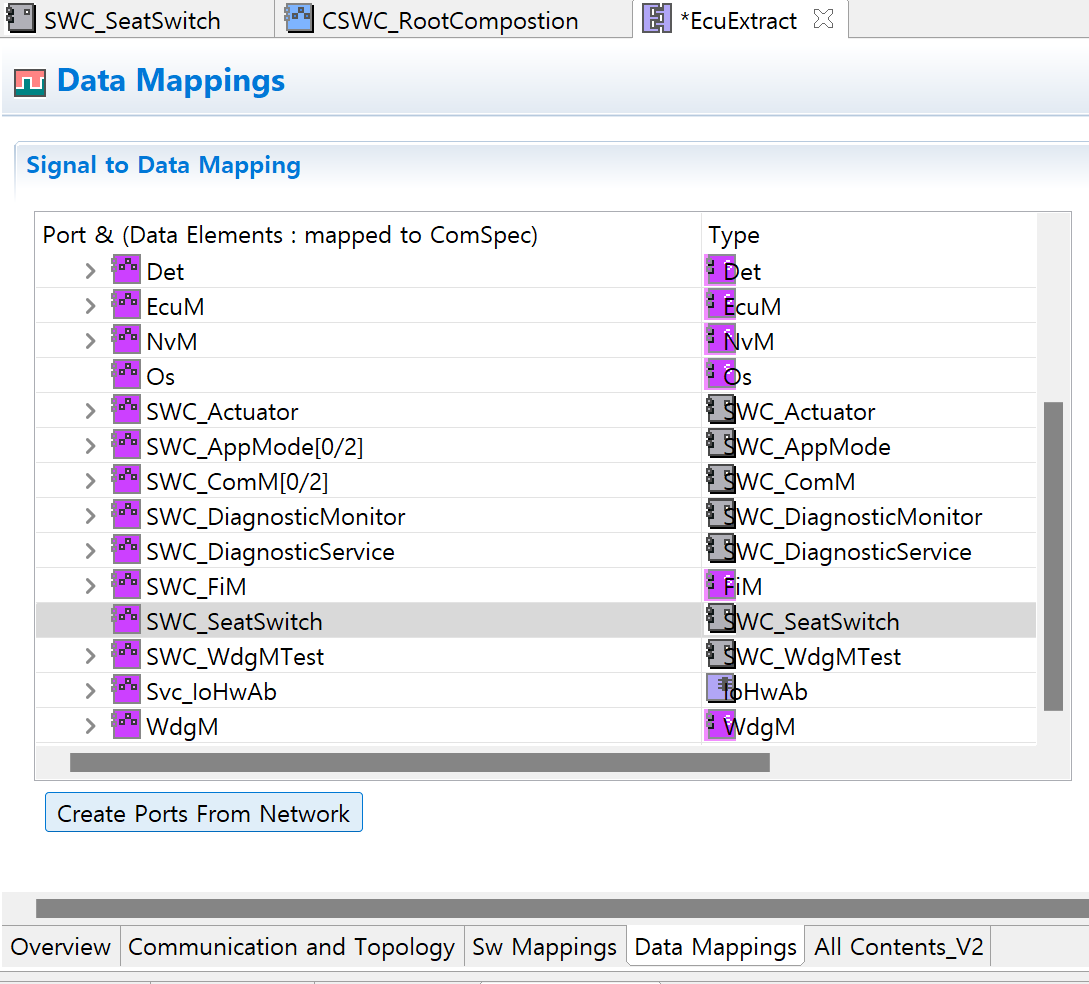Expand the Svc_IoHwAb tree node
The height and width of the screenshot is (984, 1089).
click(90, 691)
